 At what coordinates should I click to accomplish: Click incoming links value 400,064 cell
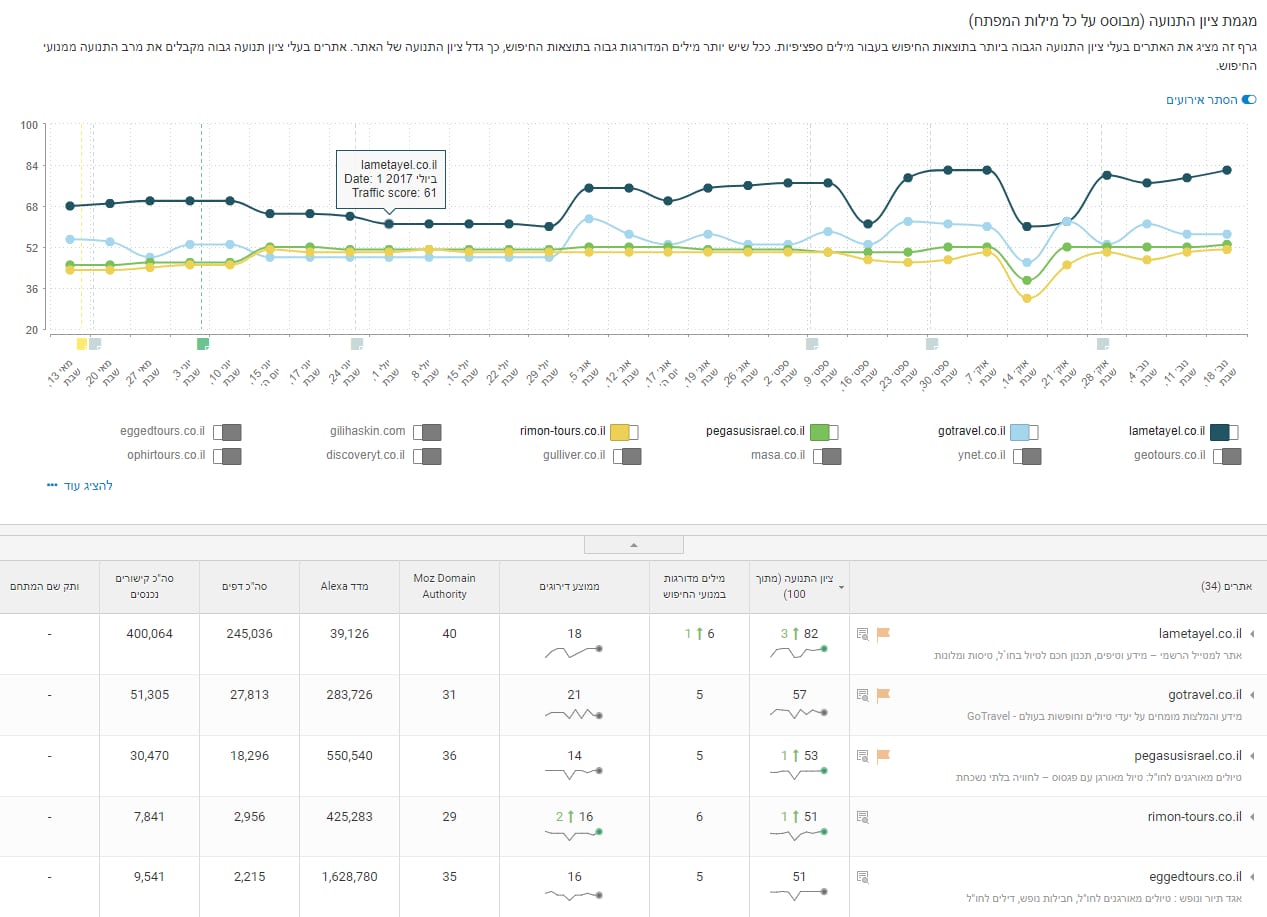149,634
